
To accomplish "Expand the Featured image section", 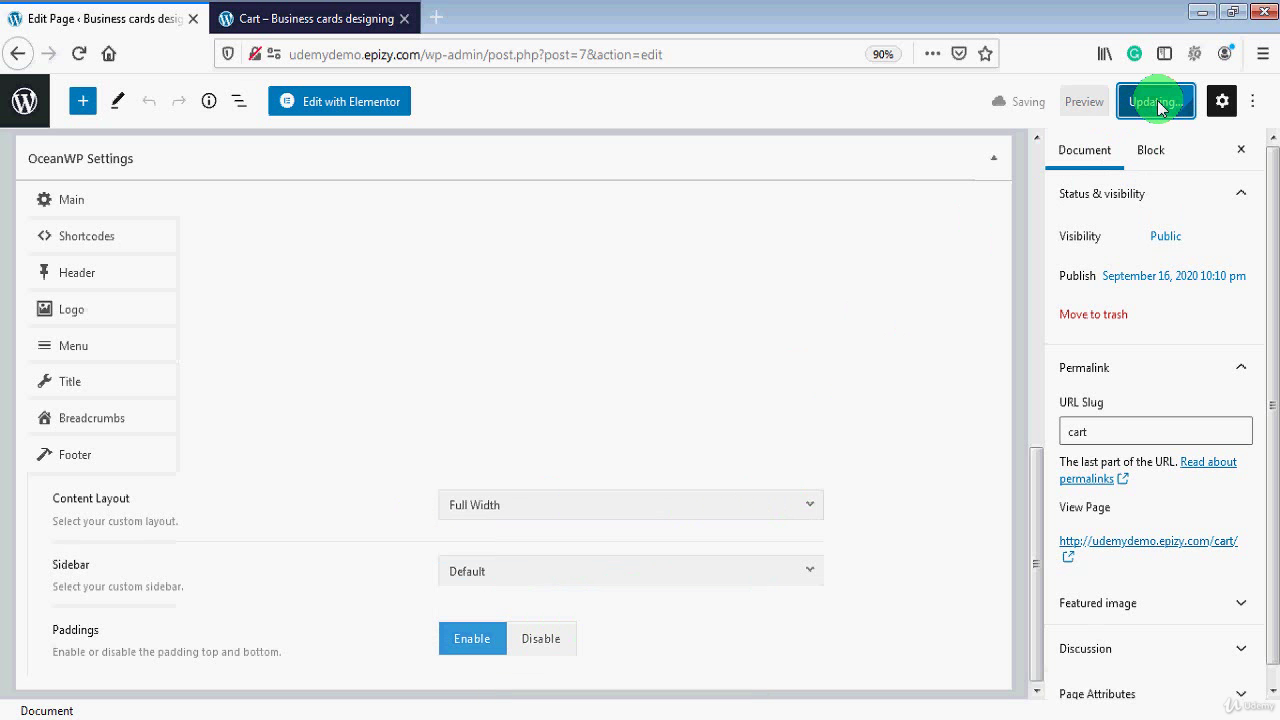I will pos(1241,603).
